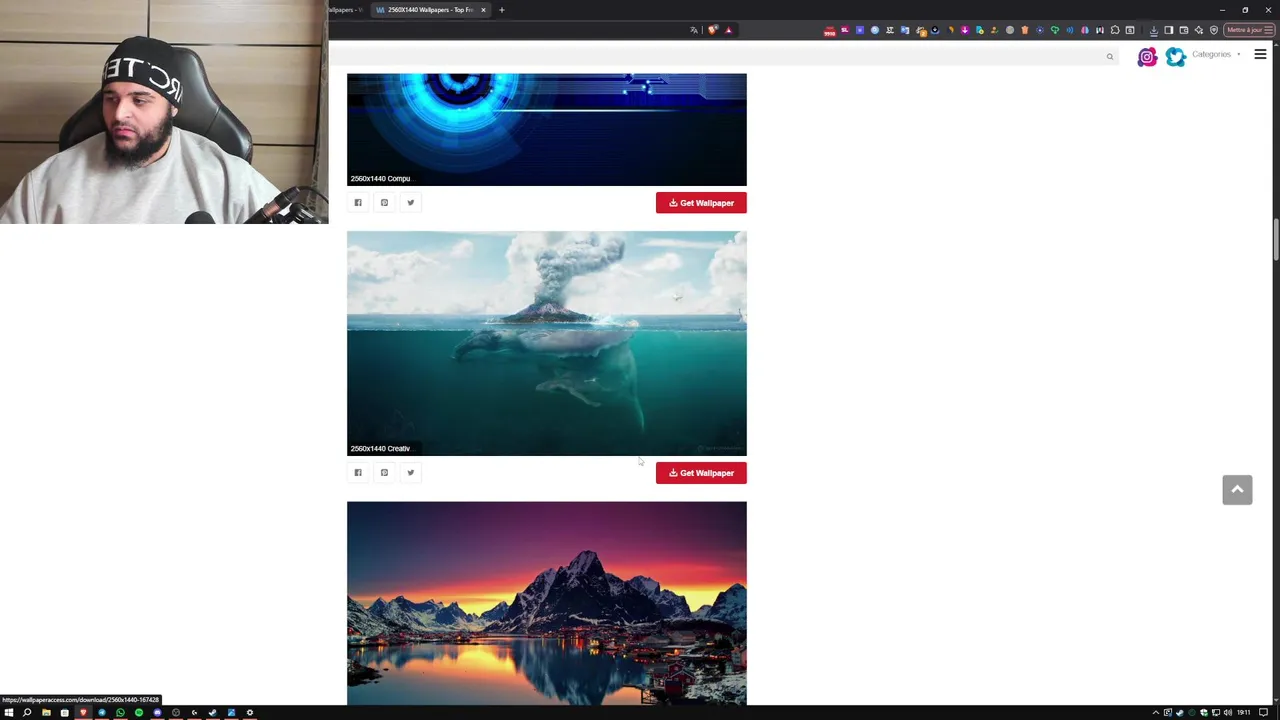Toggle the browser sidebar panel icon

point(1169,30)
